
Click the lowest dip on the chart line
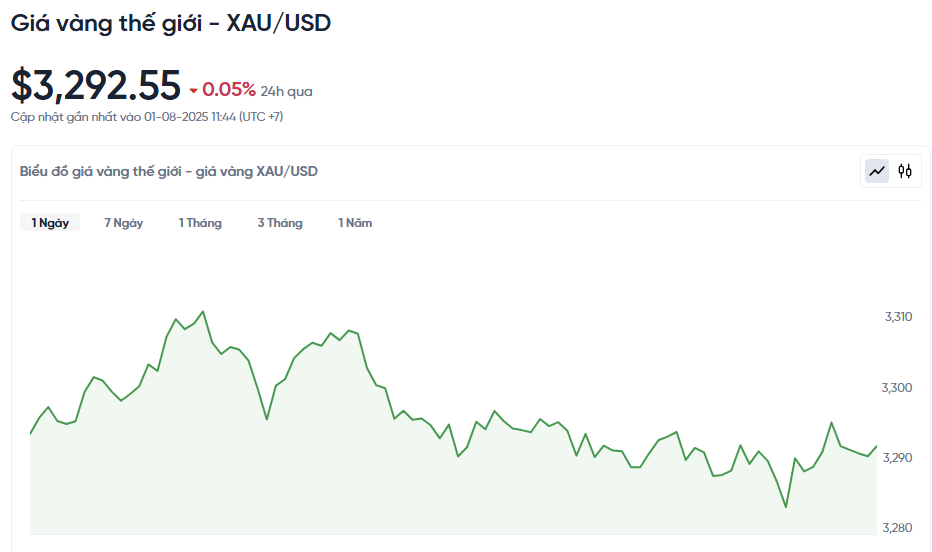786,507
